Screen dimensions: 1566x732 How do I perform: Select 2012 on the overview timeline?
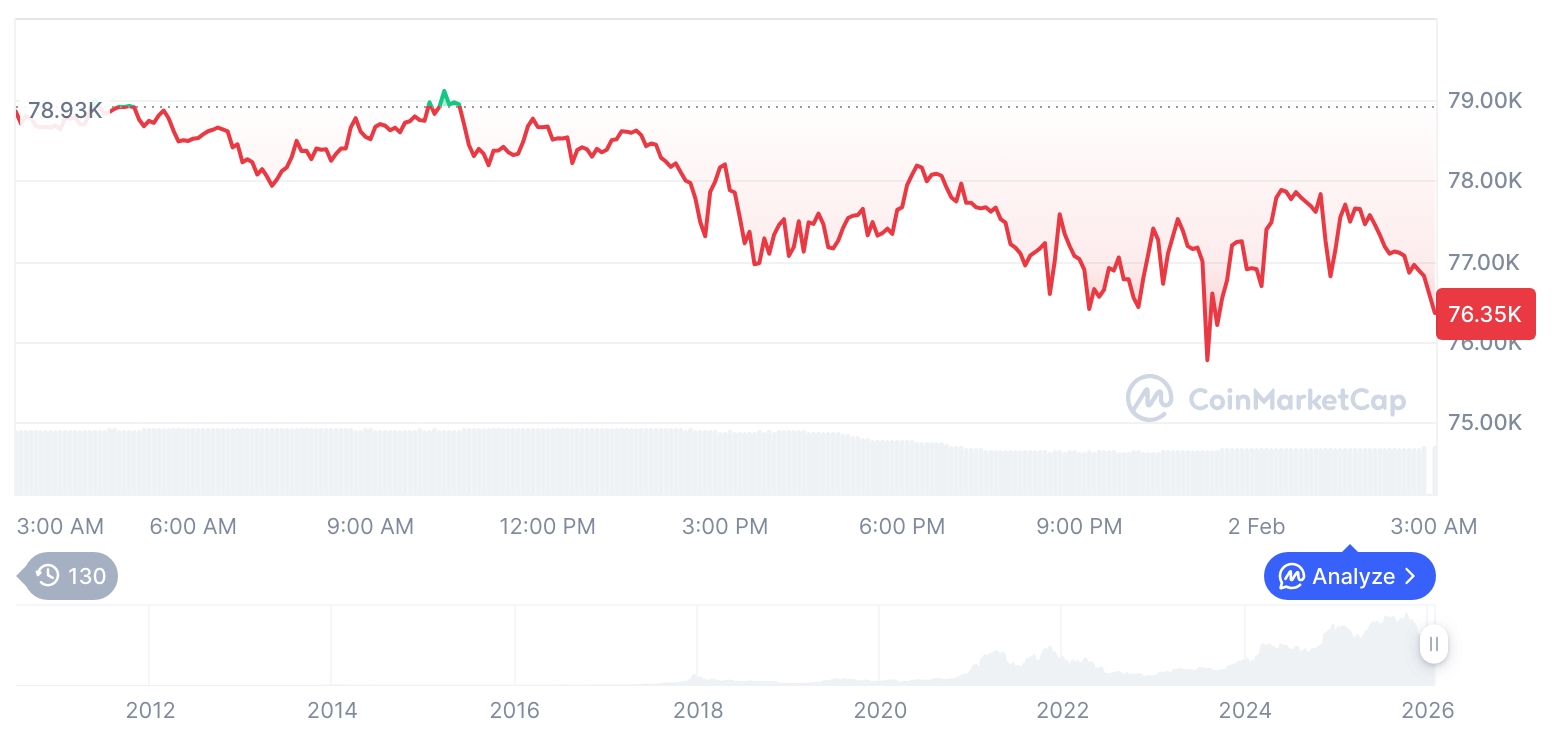tap(150, 710)
